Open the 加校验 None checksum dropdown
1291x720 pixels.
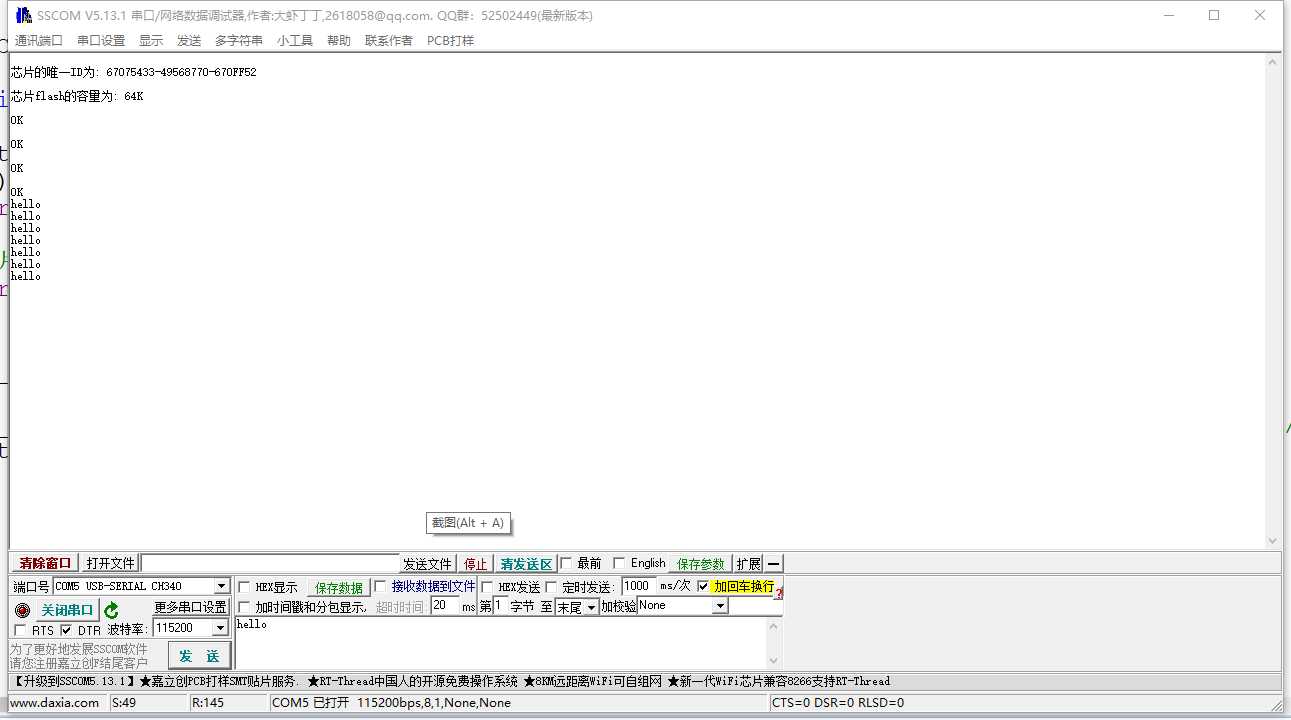pyautogui.click(x=721, y=606)
